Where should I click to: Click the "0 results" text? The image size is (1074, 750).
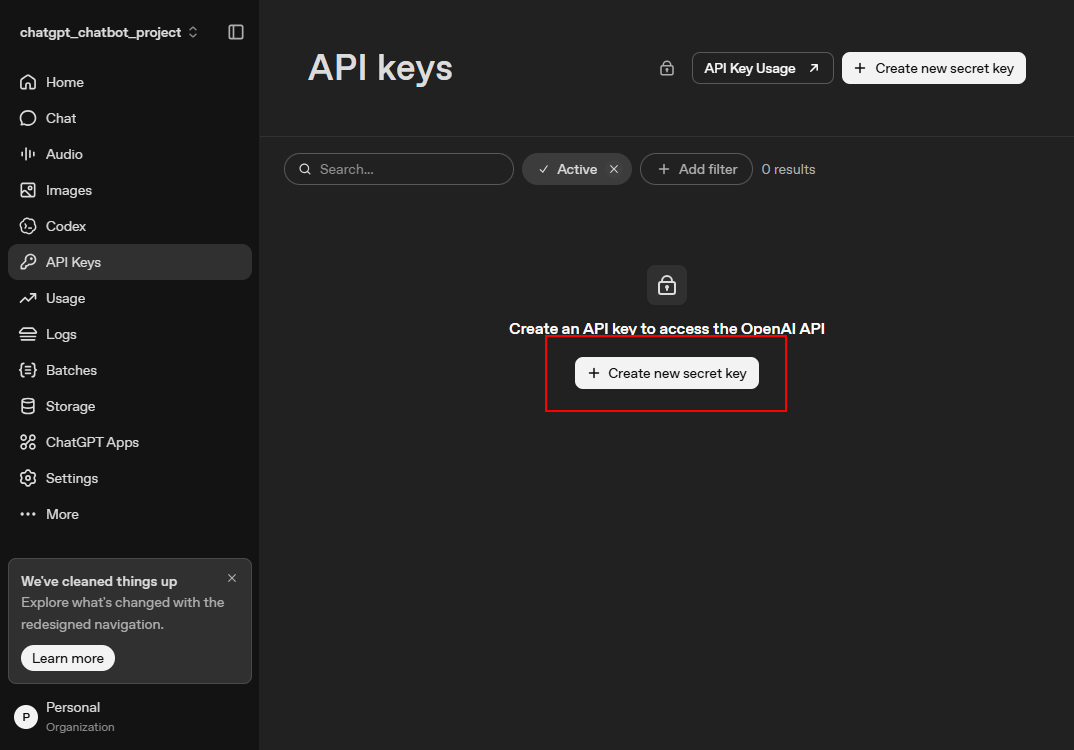point(788,169)
